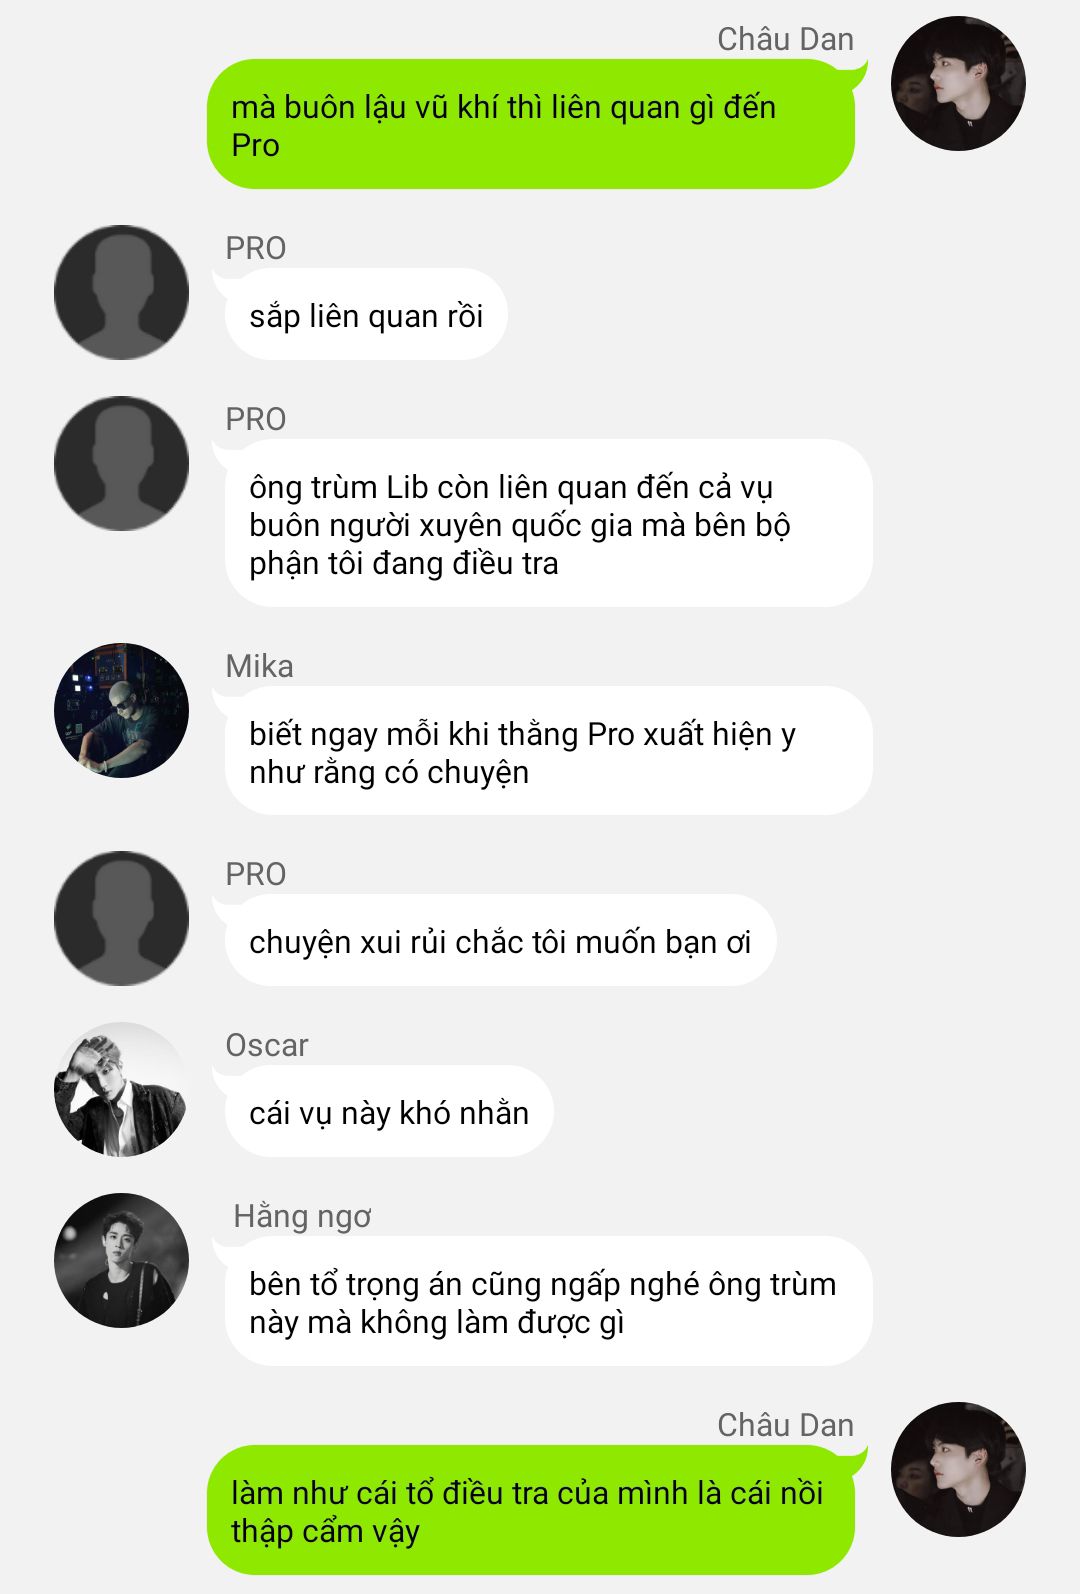Open Mika's profile picture
The width and height of the screenshot is (1080, 1594).
coord(121,710)
